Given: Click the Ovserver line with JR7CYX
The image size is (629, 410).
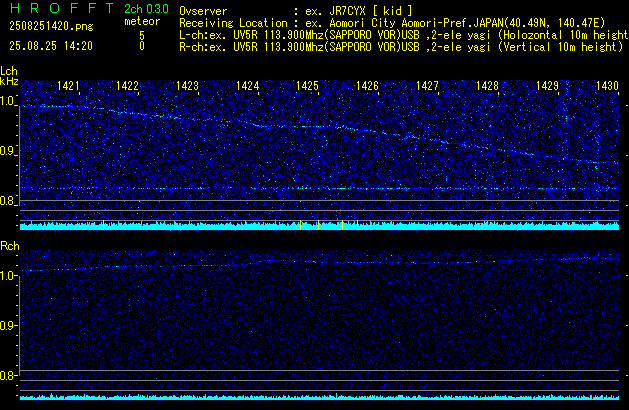Looking at the screenshot, I should point(296,11).
